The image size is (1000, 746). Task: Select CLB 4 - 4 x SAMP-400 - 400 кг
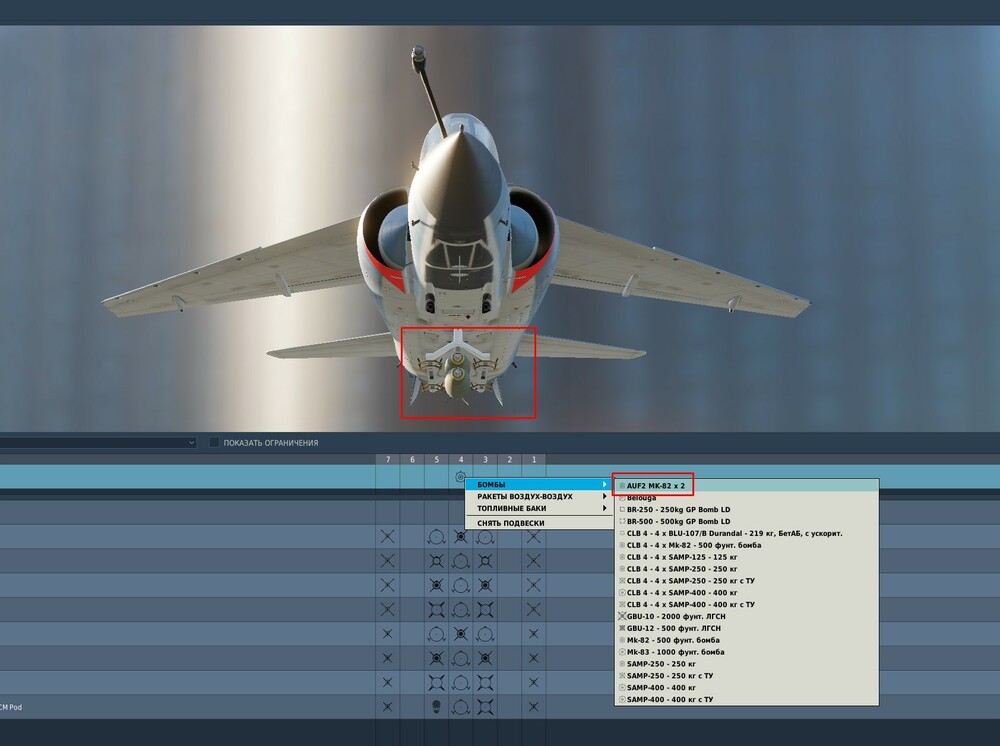[x=746, y=592]
